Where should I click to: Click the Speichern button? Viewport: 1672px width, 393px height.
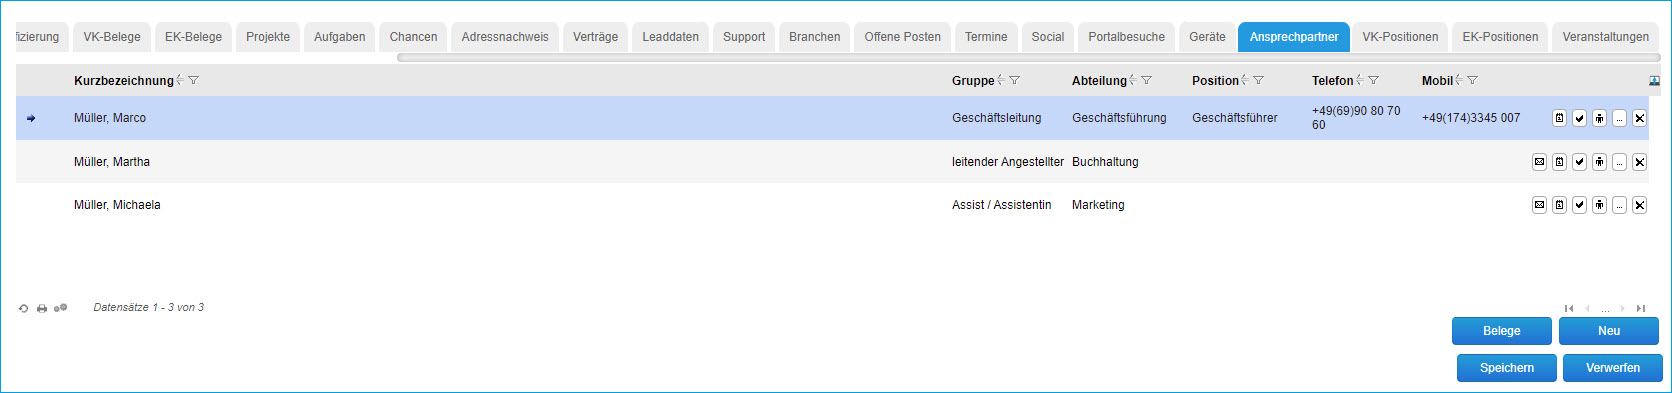(1507, 368)
